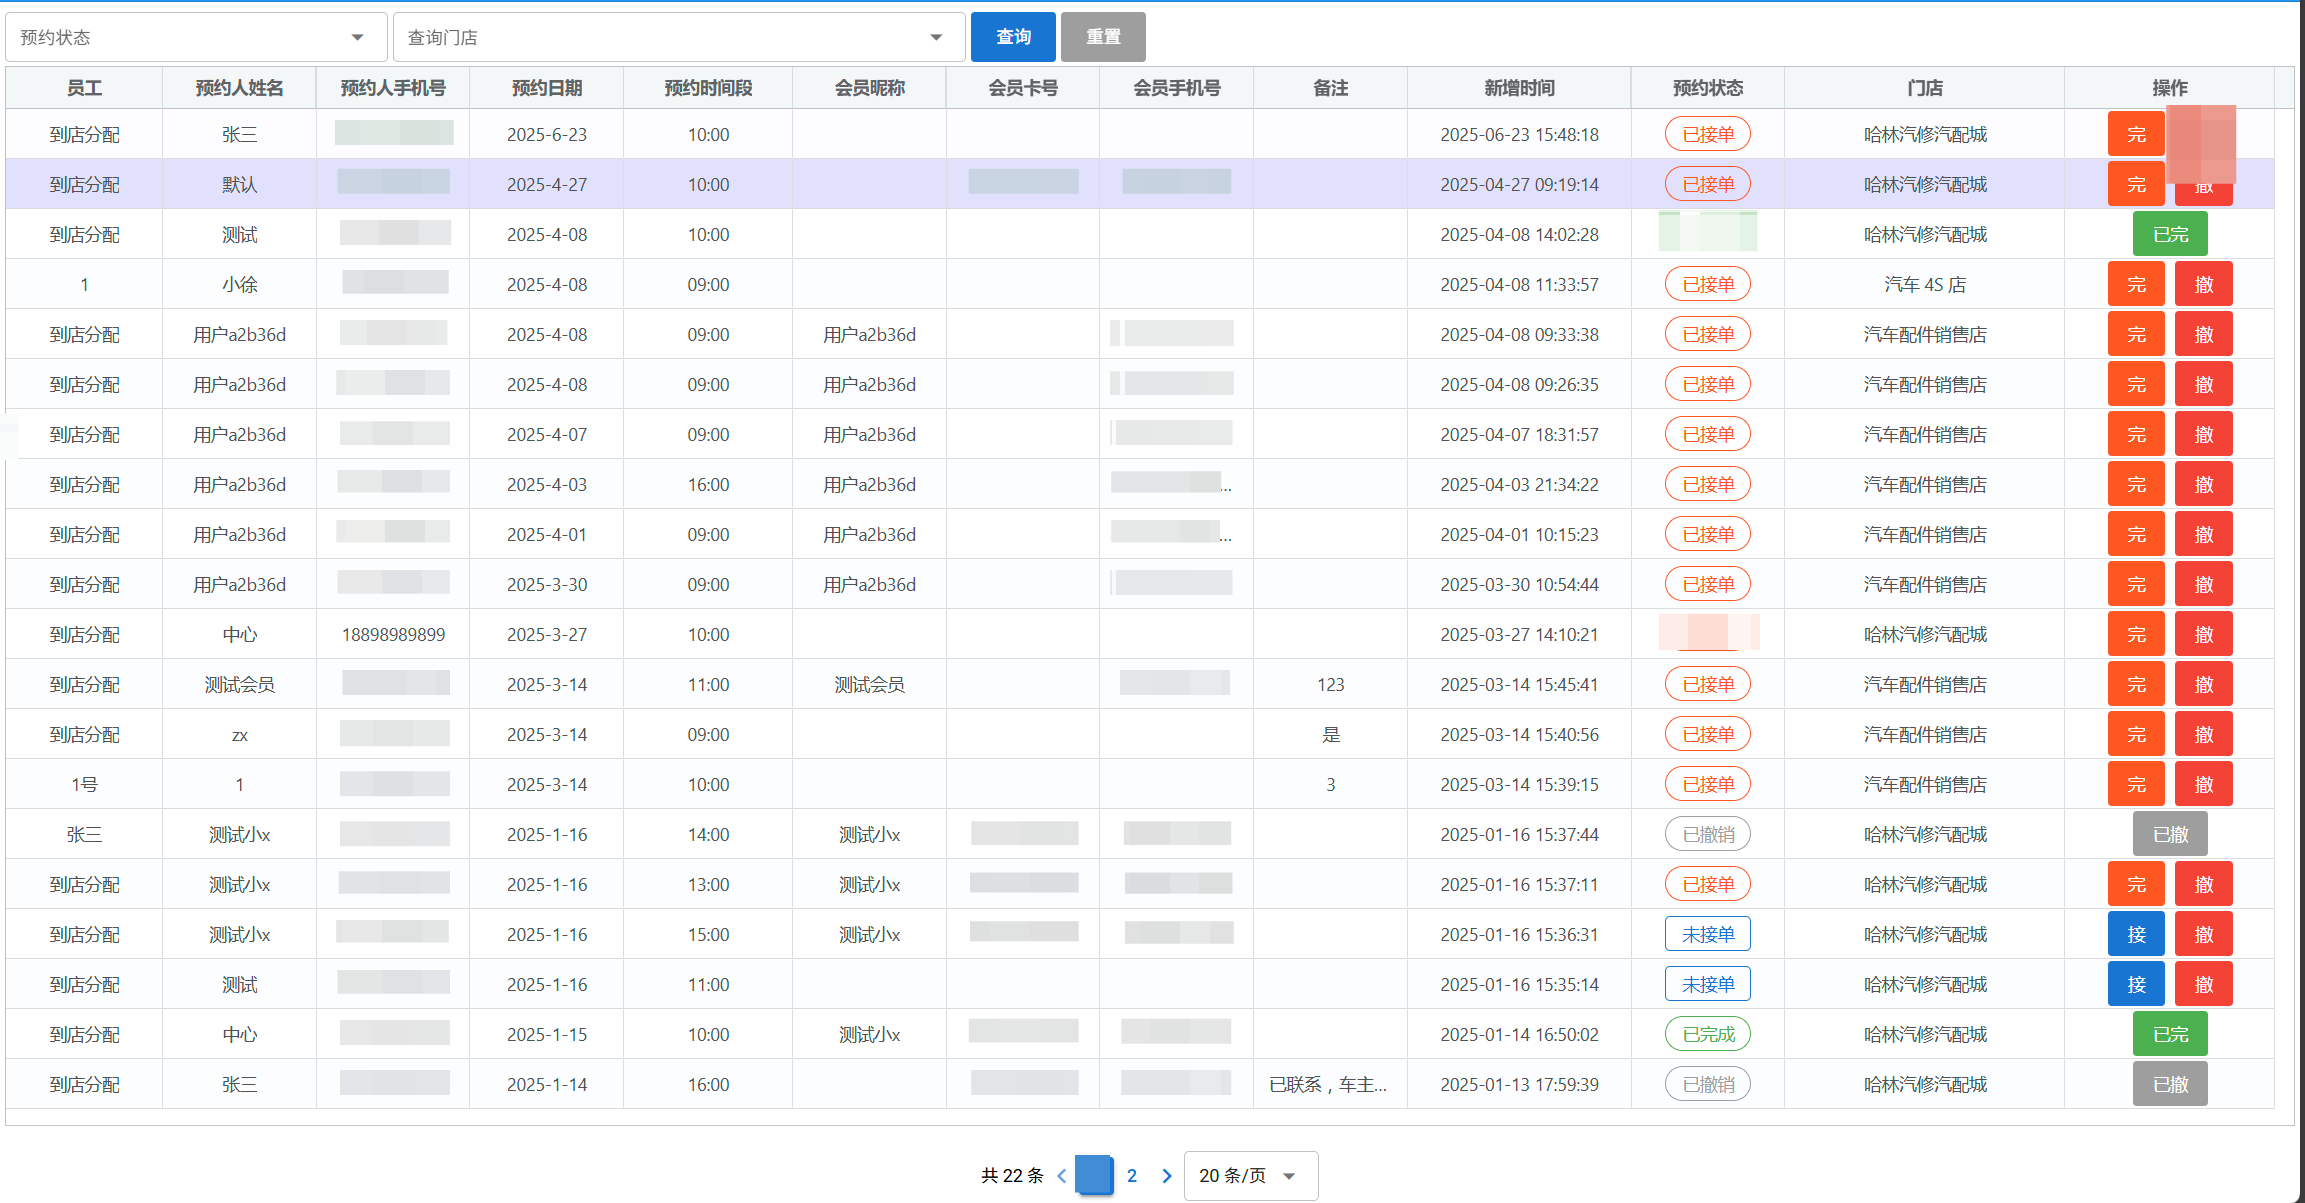Click 撤 cancel button in the 小徐 row
The height and width of the screenshot is (1203, 2305).
click(x=2204, y=284)
